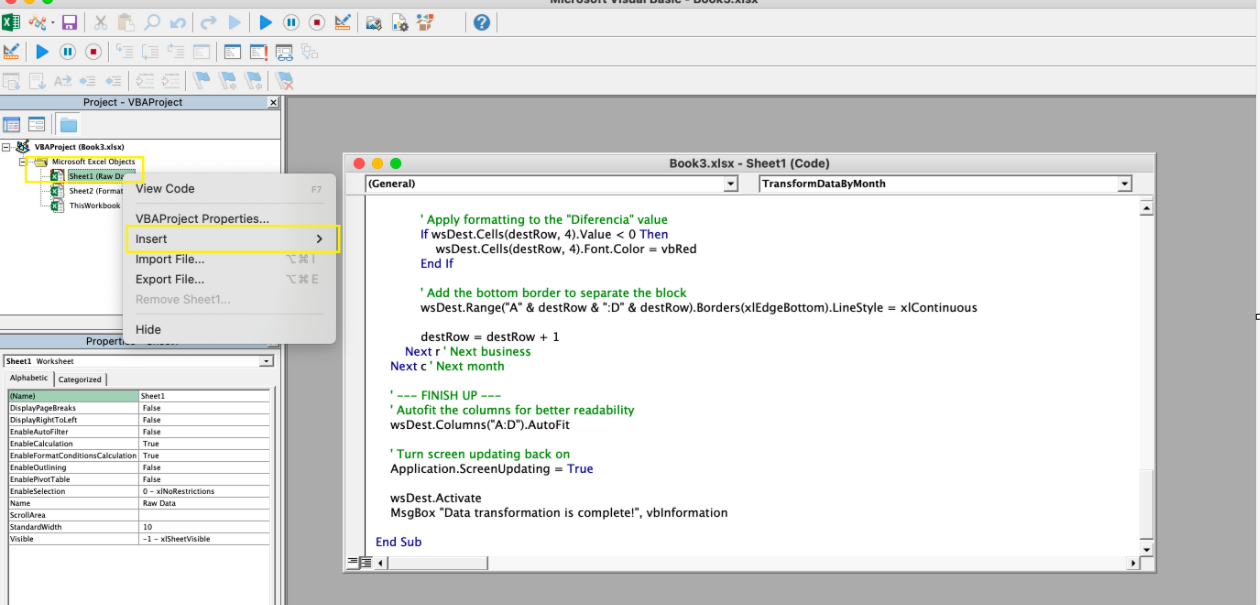Image resolution: width=1260 pixels, height=605 pixels.
Task: Open the Insert submenu in context menu
Action: (230, 239)
